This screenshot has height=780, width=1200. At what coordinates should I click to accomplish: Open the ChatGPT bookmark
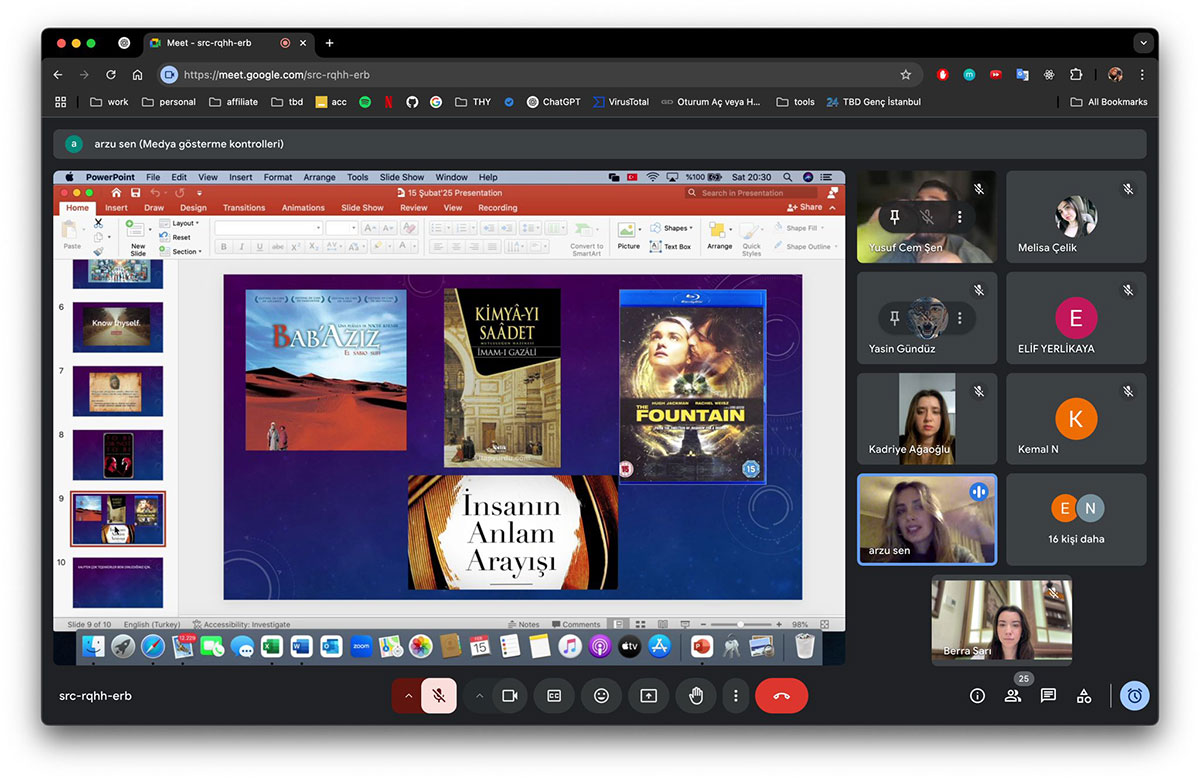tap(553, 102)
